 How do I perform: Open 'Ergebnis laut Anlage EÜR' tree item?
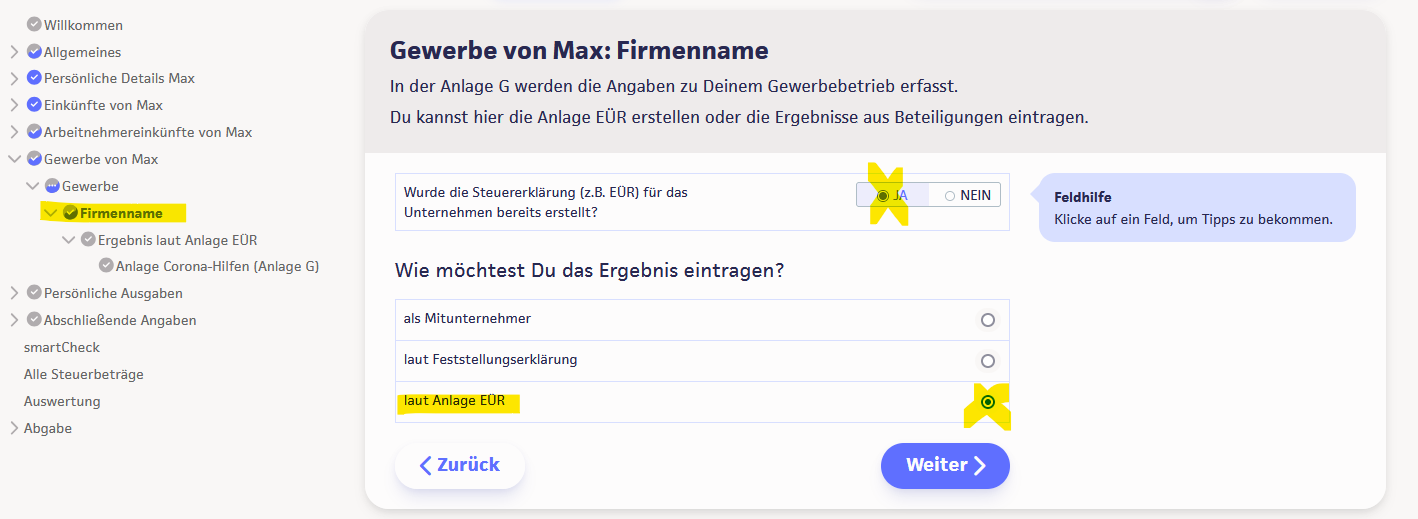pos(177,240)
